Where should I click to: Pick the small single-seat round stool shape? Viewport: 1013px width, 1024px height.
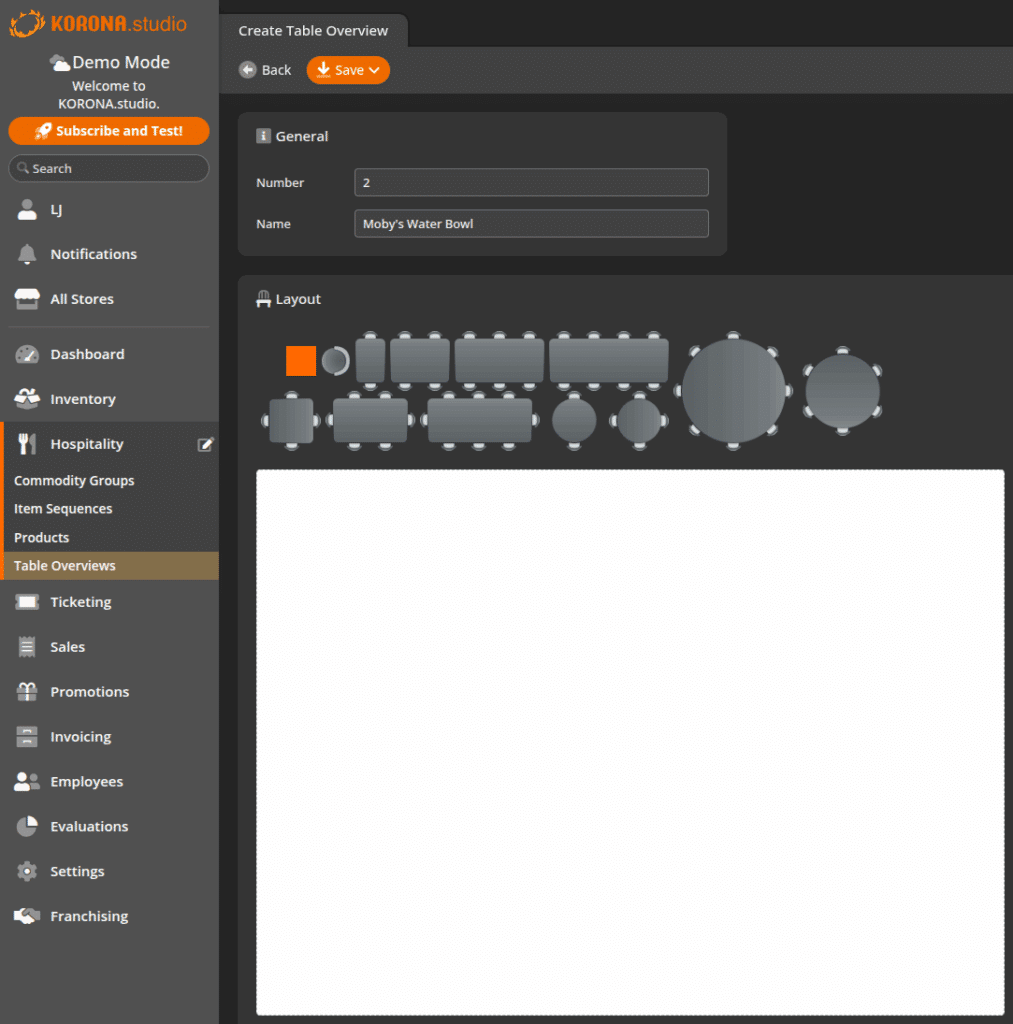(335, 360)
